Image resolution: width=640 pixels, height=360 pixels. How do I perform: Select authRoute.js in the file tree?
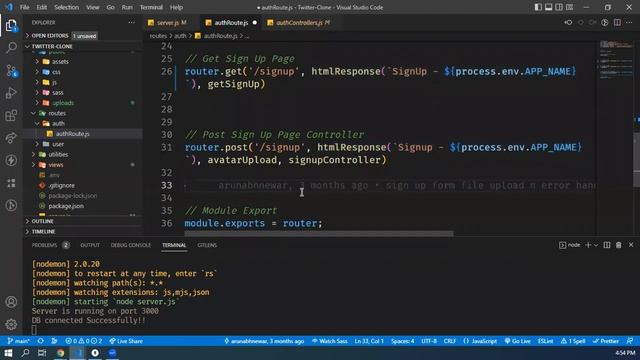point(73,133)
